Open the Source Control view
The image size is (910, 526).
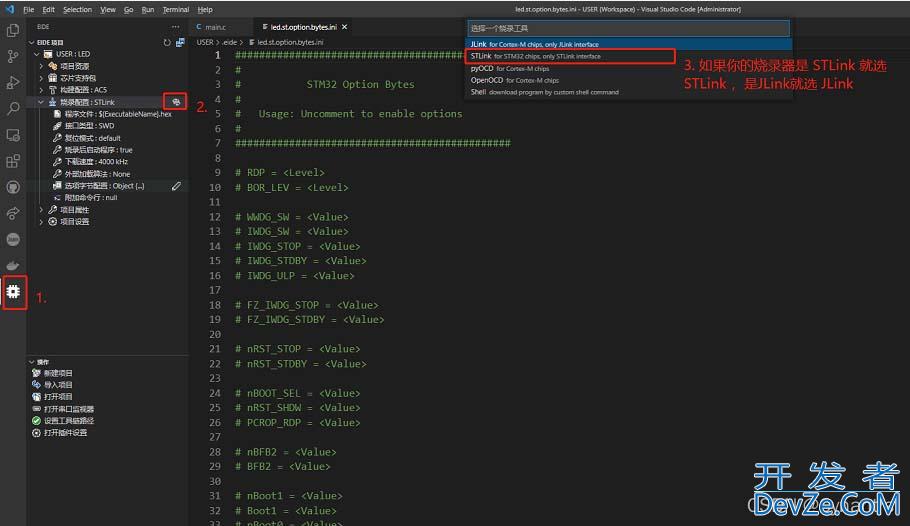(x=13, y=56)
